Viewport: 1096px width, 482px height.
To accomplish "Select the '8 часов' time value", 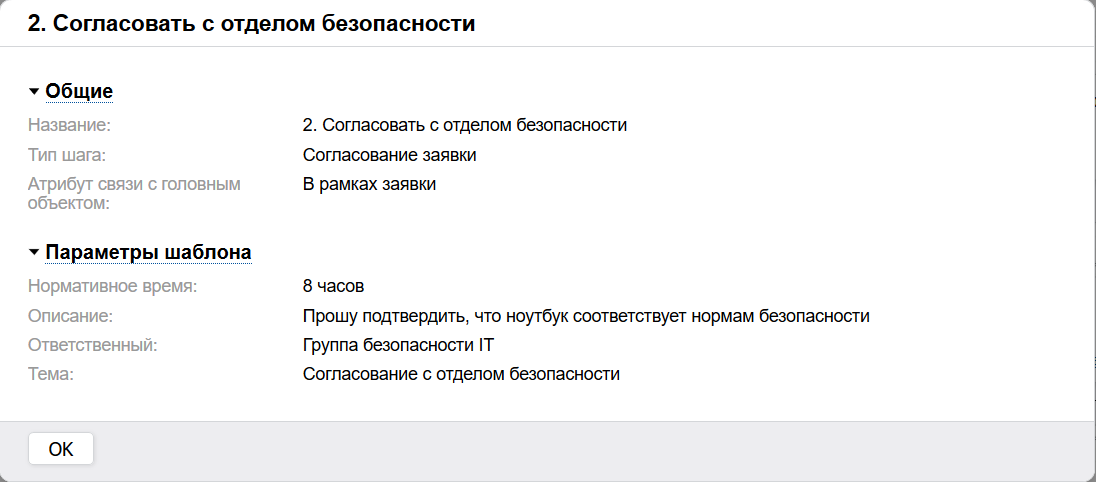I will pyautogui.click(x=333, y=287).
